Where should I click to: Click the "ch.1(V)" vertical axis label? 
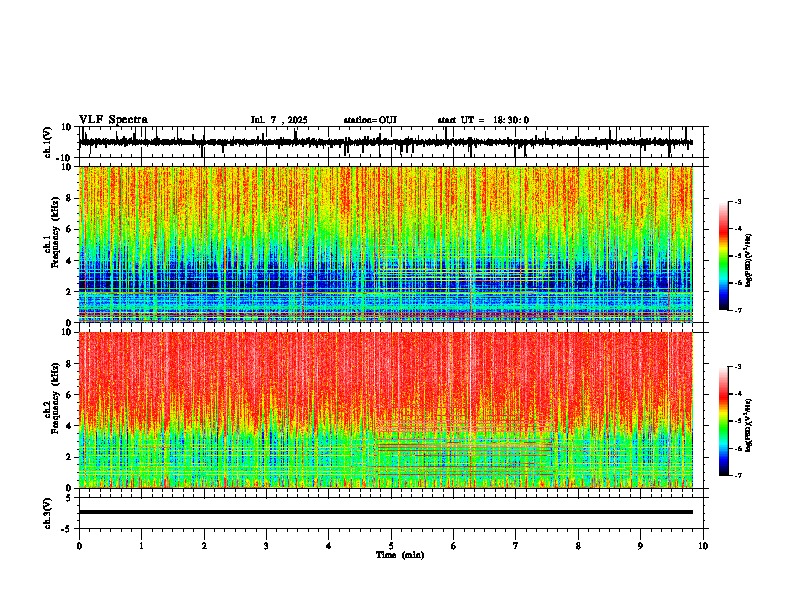tap(48, 142)
